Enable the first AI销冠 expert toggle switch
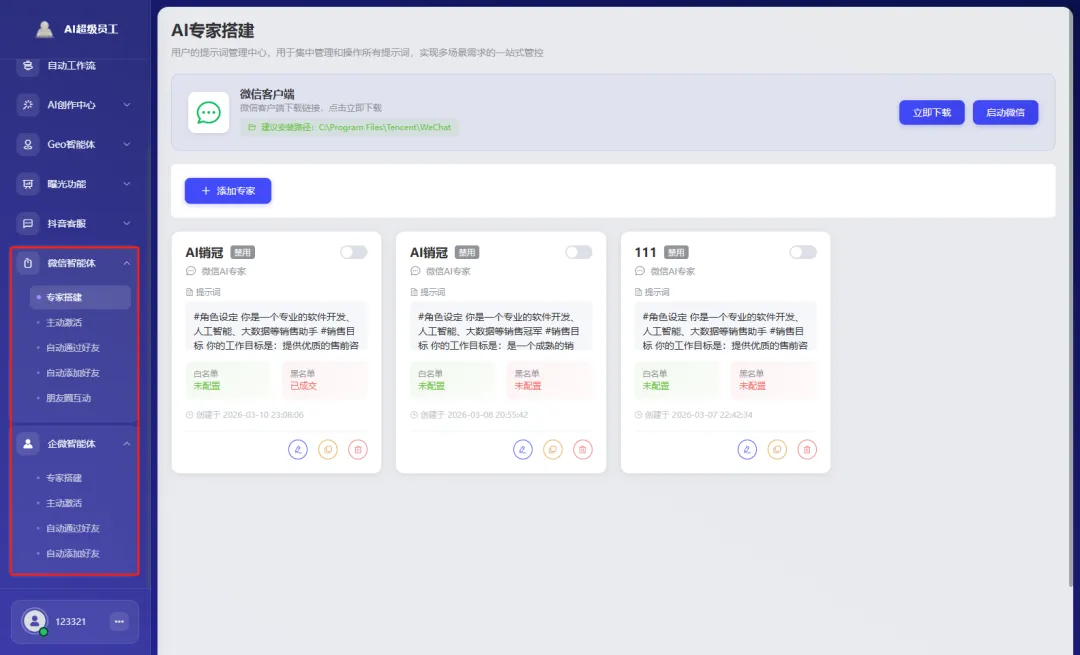1080x655 pixels. click(353, 252)
